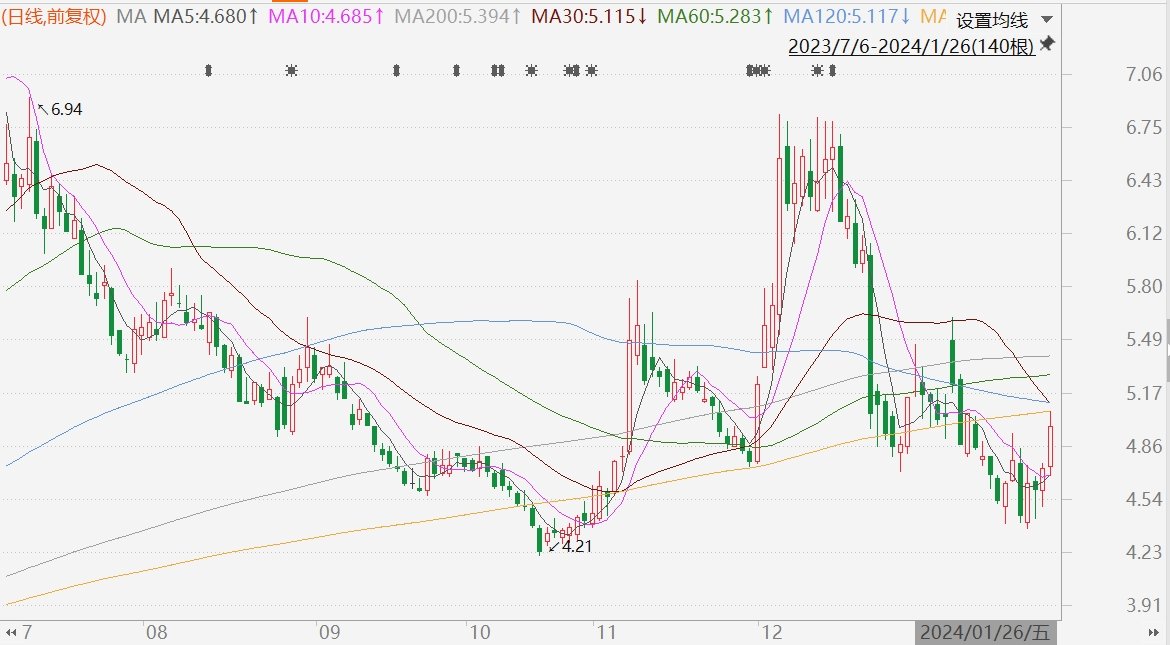Click the 5.17 price axis label

point(1144,393)
